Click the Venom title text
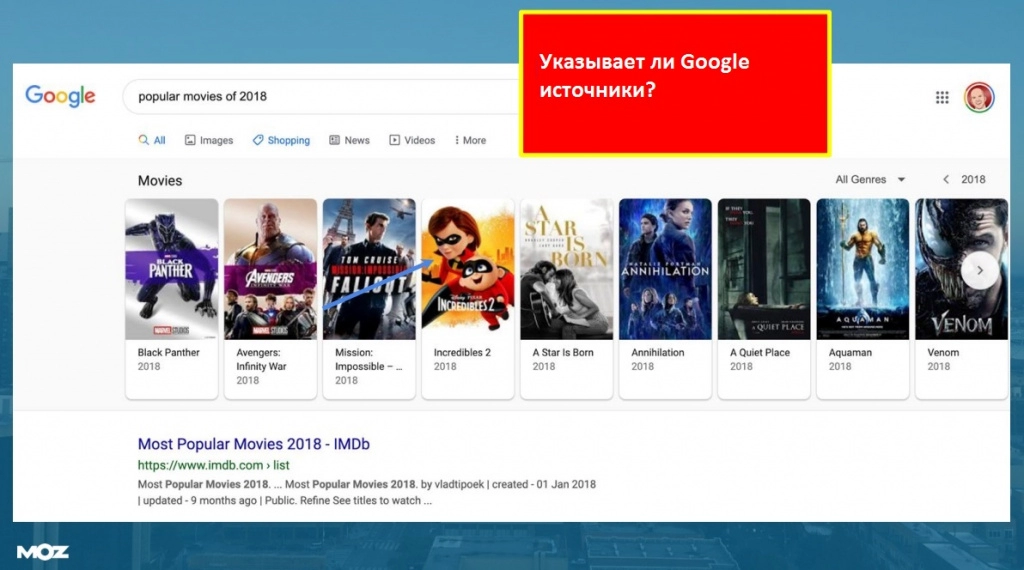 coord(943,353)
